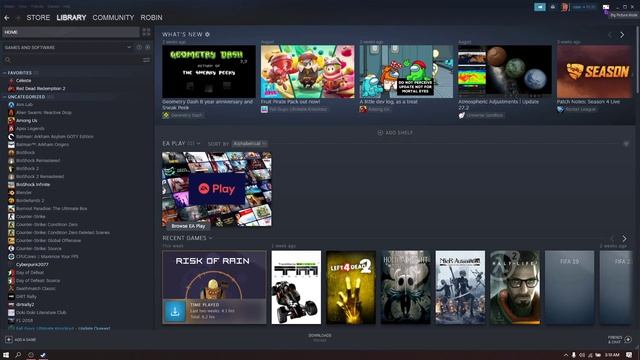Open Friends & Chat panel
This screenshot has height=360, width=640.
[619, 339]
